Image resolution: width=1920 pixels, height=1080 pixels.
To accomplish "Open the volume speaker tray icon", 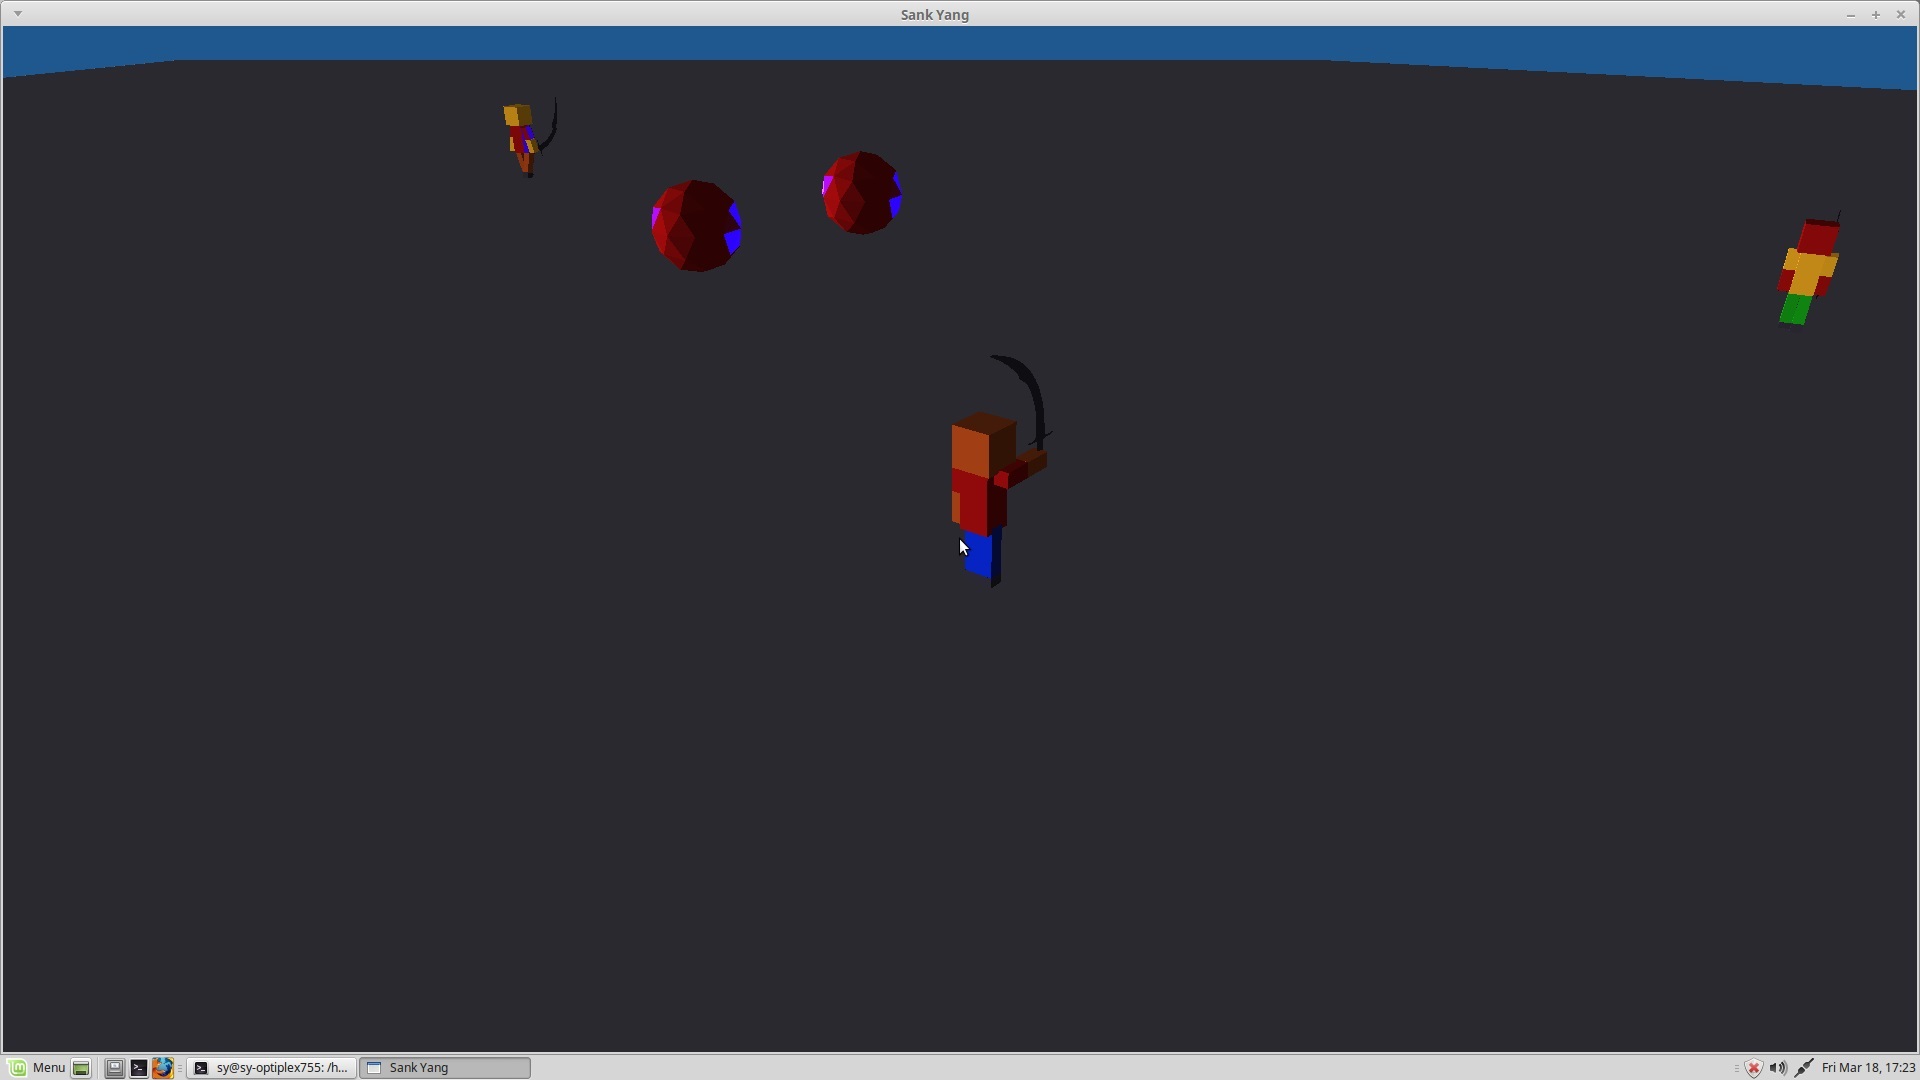I will click(x=1778, y=1068).
